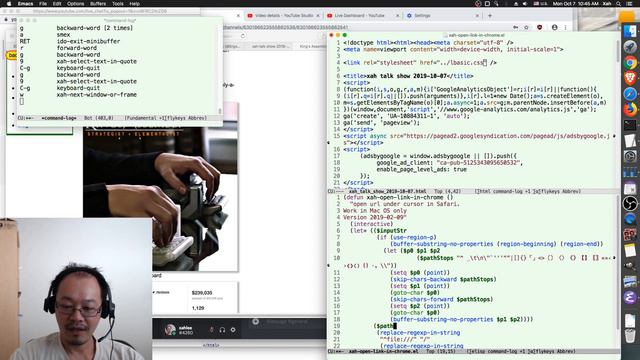Image resolution: width=640 pixels, height=360 pixels.
Task: Open Brave browser from the Dock
Action: pyautogui.click(x=630, y=78)
